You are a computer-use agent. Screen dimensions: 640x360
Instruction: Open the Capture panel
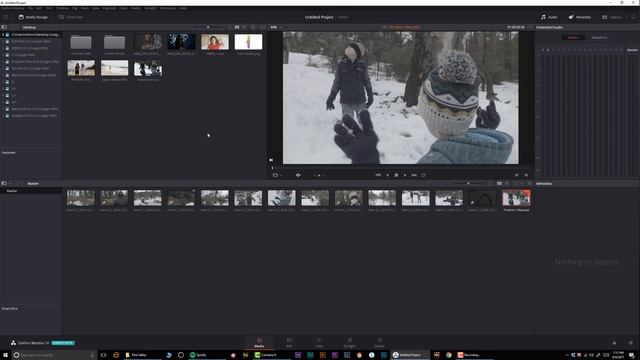612,17
